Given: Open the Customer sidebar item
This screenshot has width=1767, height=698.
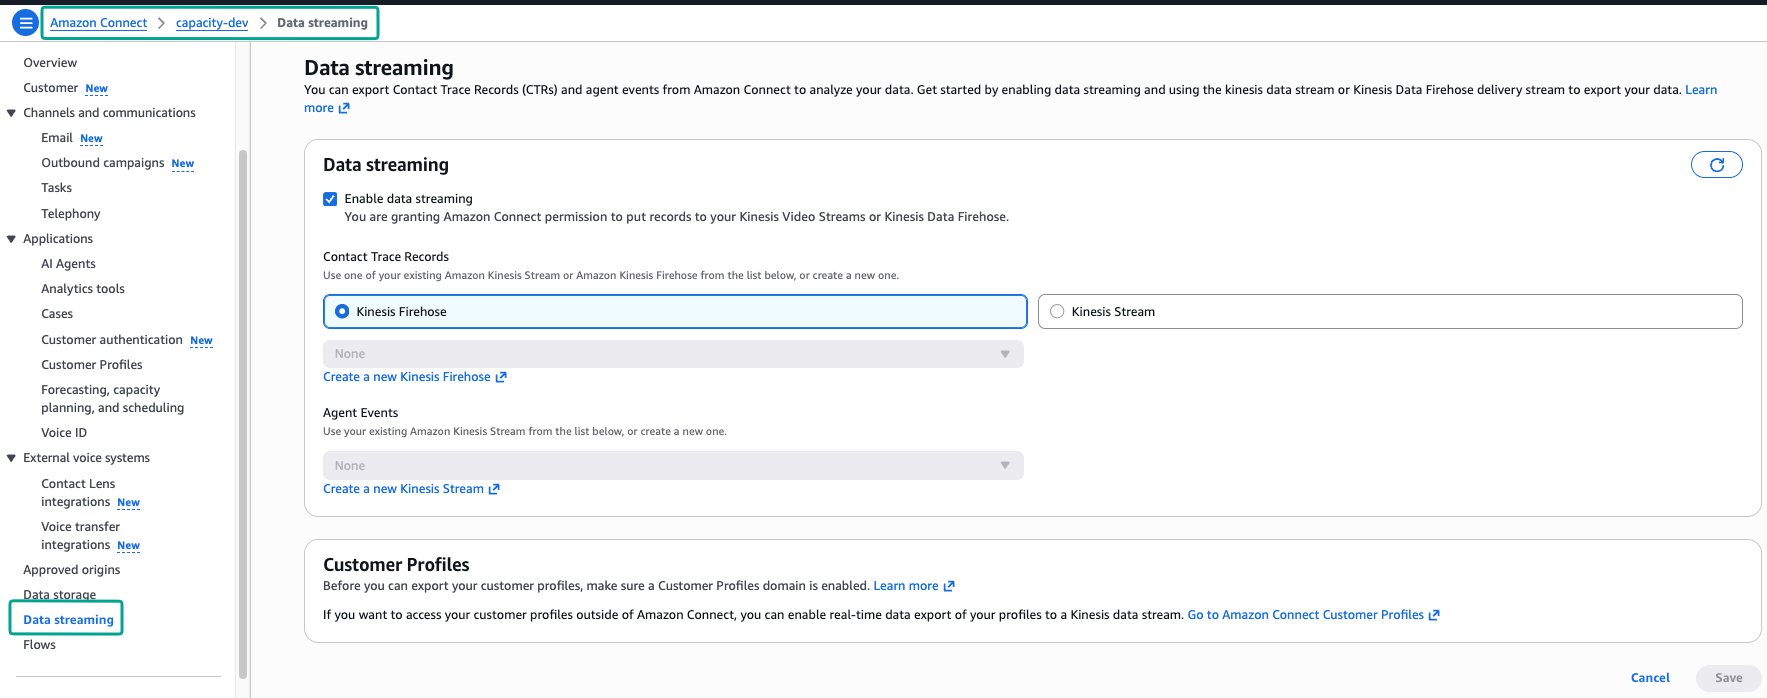Looking at the screenshot, I should pyautogui.click(x=50, y=88).
